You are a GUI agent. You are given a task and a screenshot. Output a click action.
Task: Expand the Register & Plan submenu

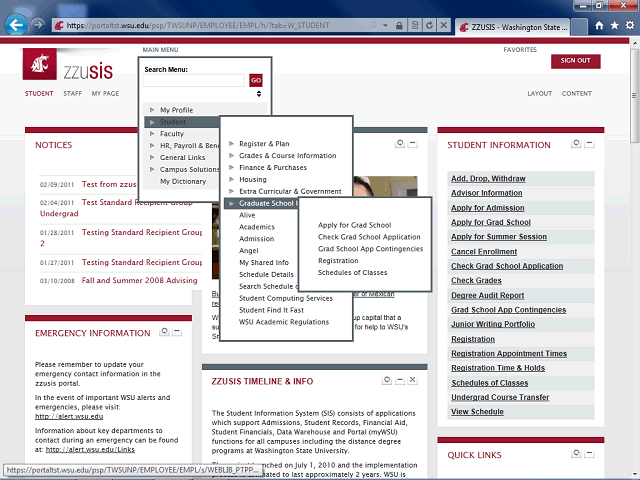coord(263,144)
